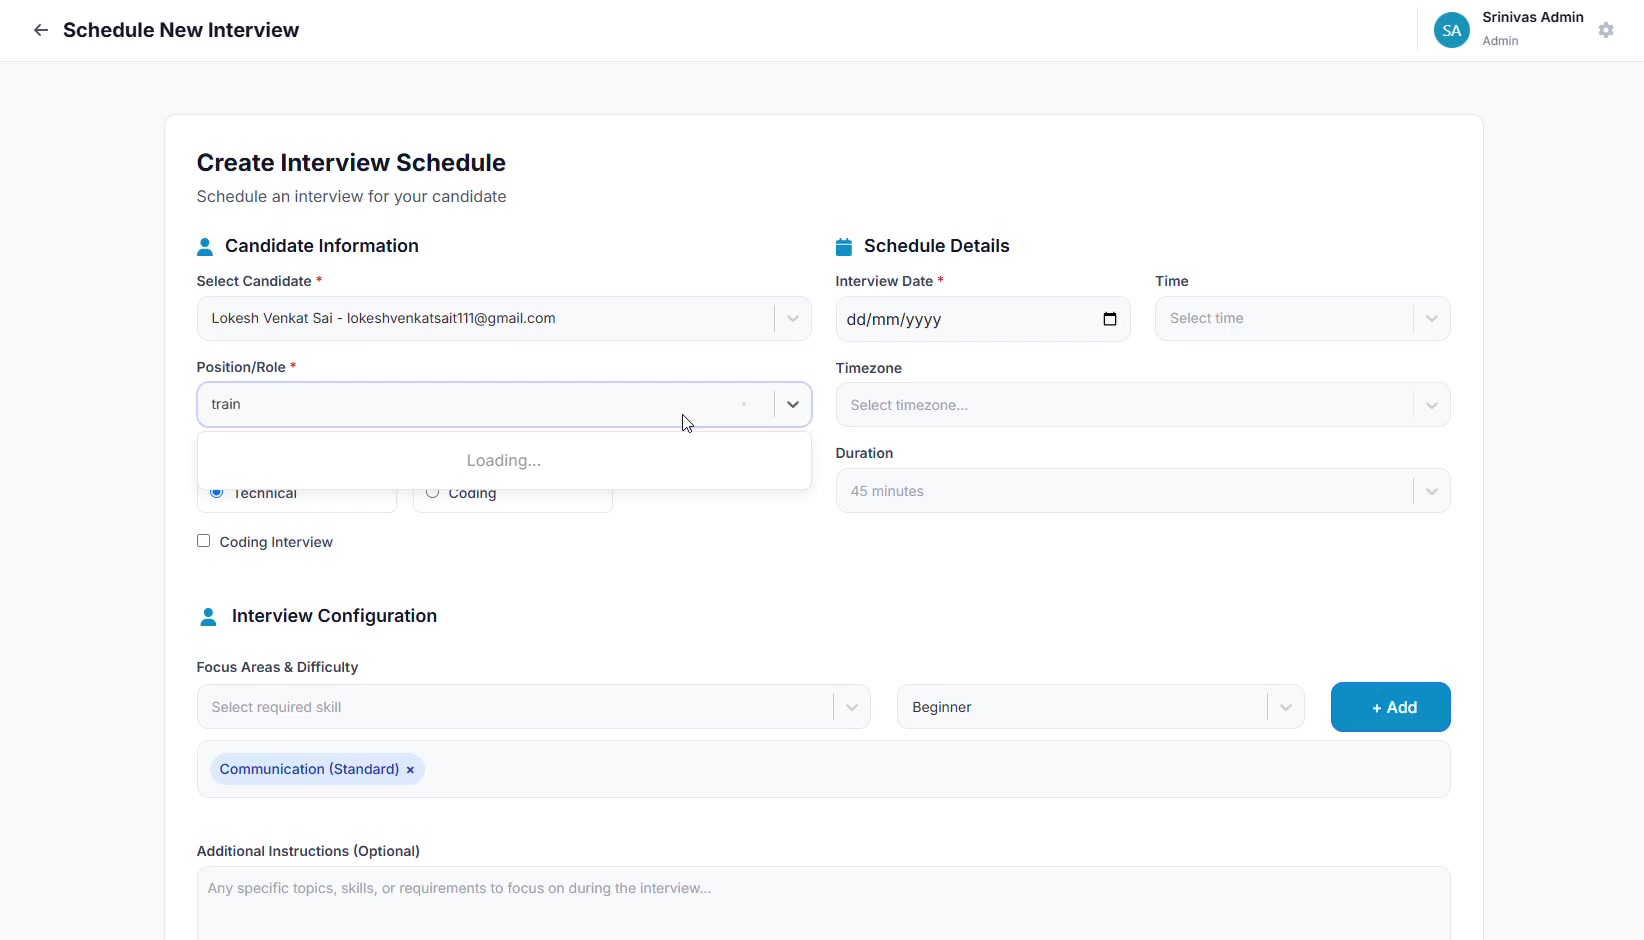Go back using the arrow icon
The height and width of the screenshot is (940, 1644).
pos(41,30)
